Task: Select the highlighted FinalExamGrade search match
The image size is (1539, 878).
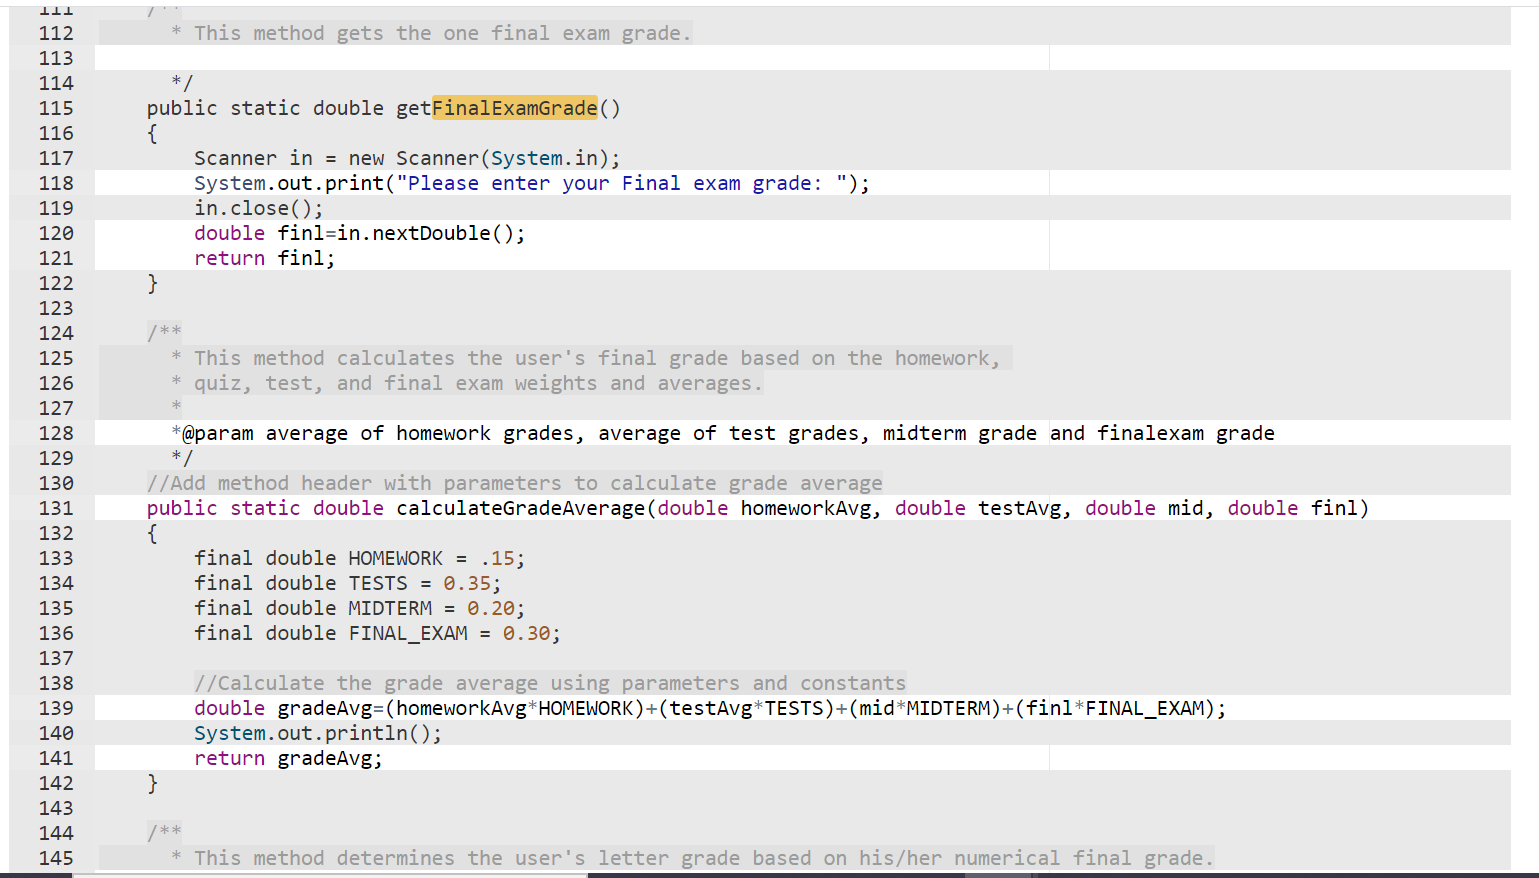Action: pos(513,108)
